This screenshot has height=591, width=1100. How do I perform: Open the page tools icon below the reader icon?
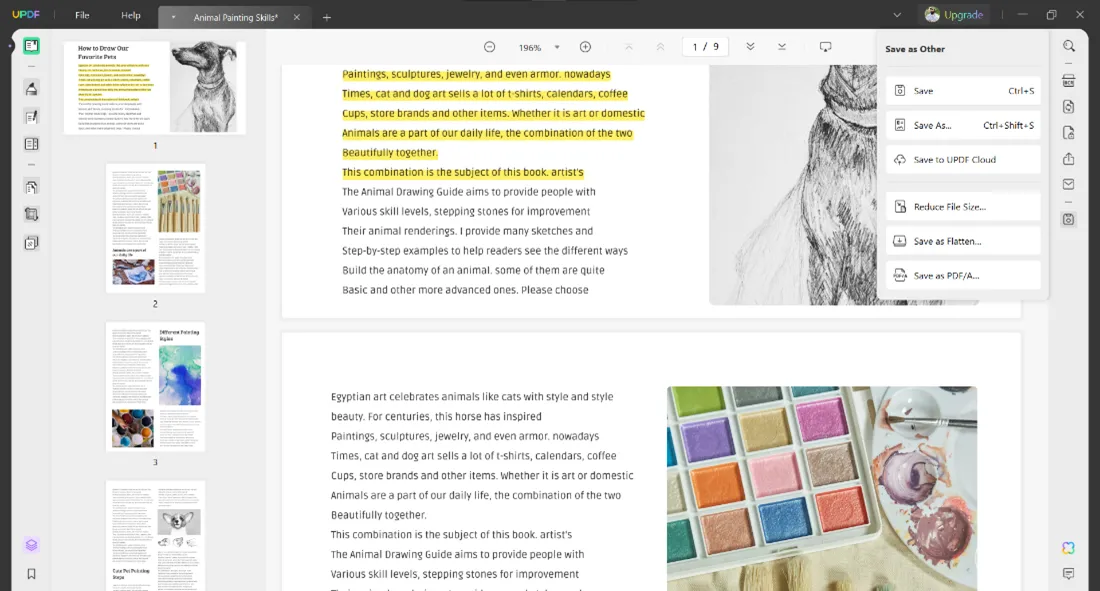point(31,144)
